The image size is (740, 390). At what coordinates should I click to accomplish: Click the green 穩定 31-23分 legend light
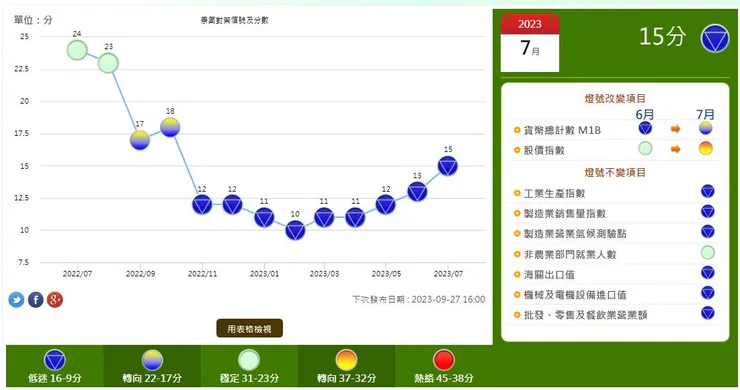pos(249,360)
